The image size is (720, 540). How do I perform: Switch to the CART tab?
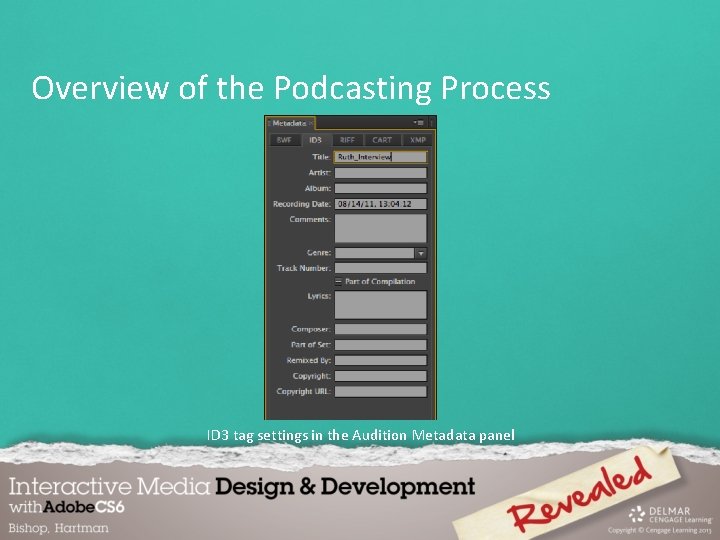pyautogui.click(x=382, y=140)
